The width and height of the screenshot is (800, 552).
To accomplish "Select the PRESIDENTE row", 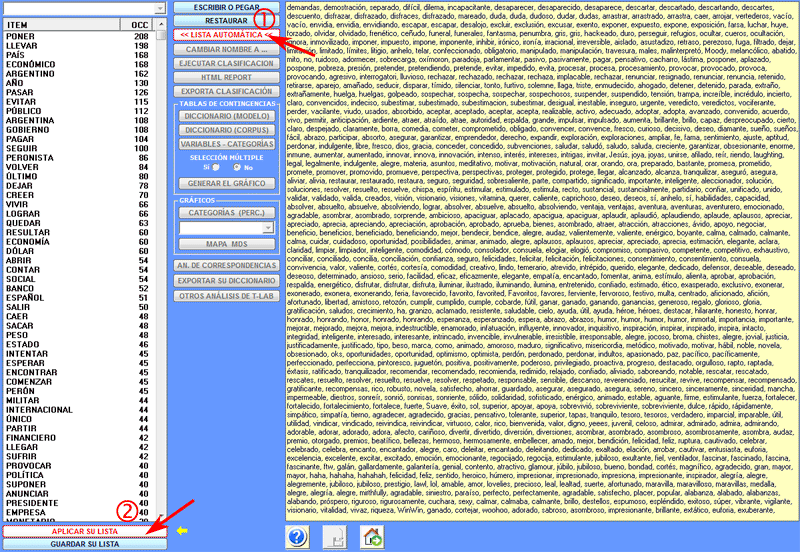I will point(79,503).
